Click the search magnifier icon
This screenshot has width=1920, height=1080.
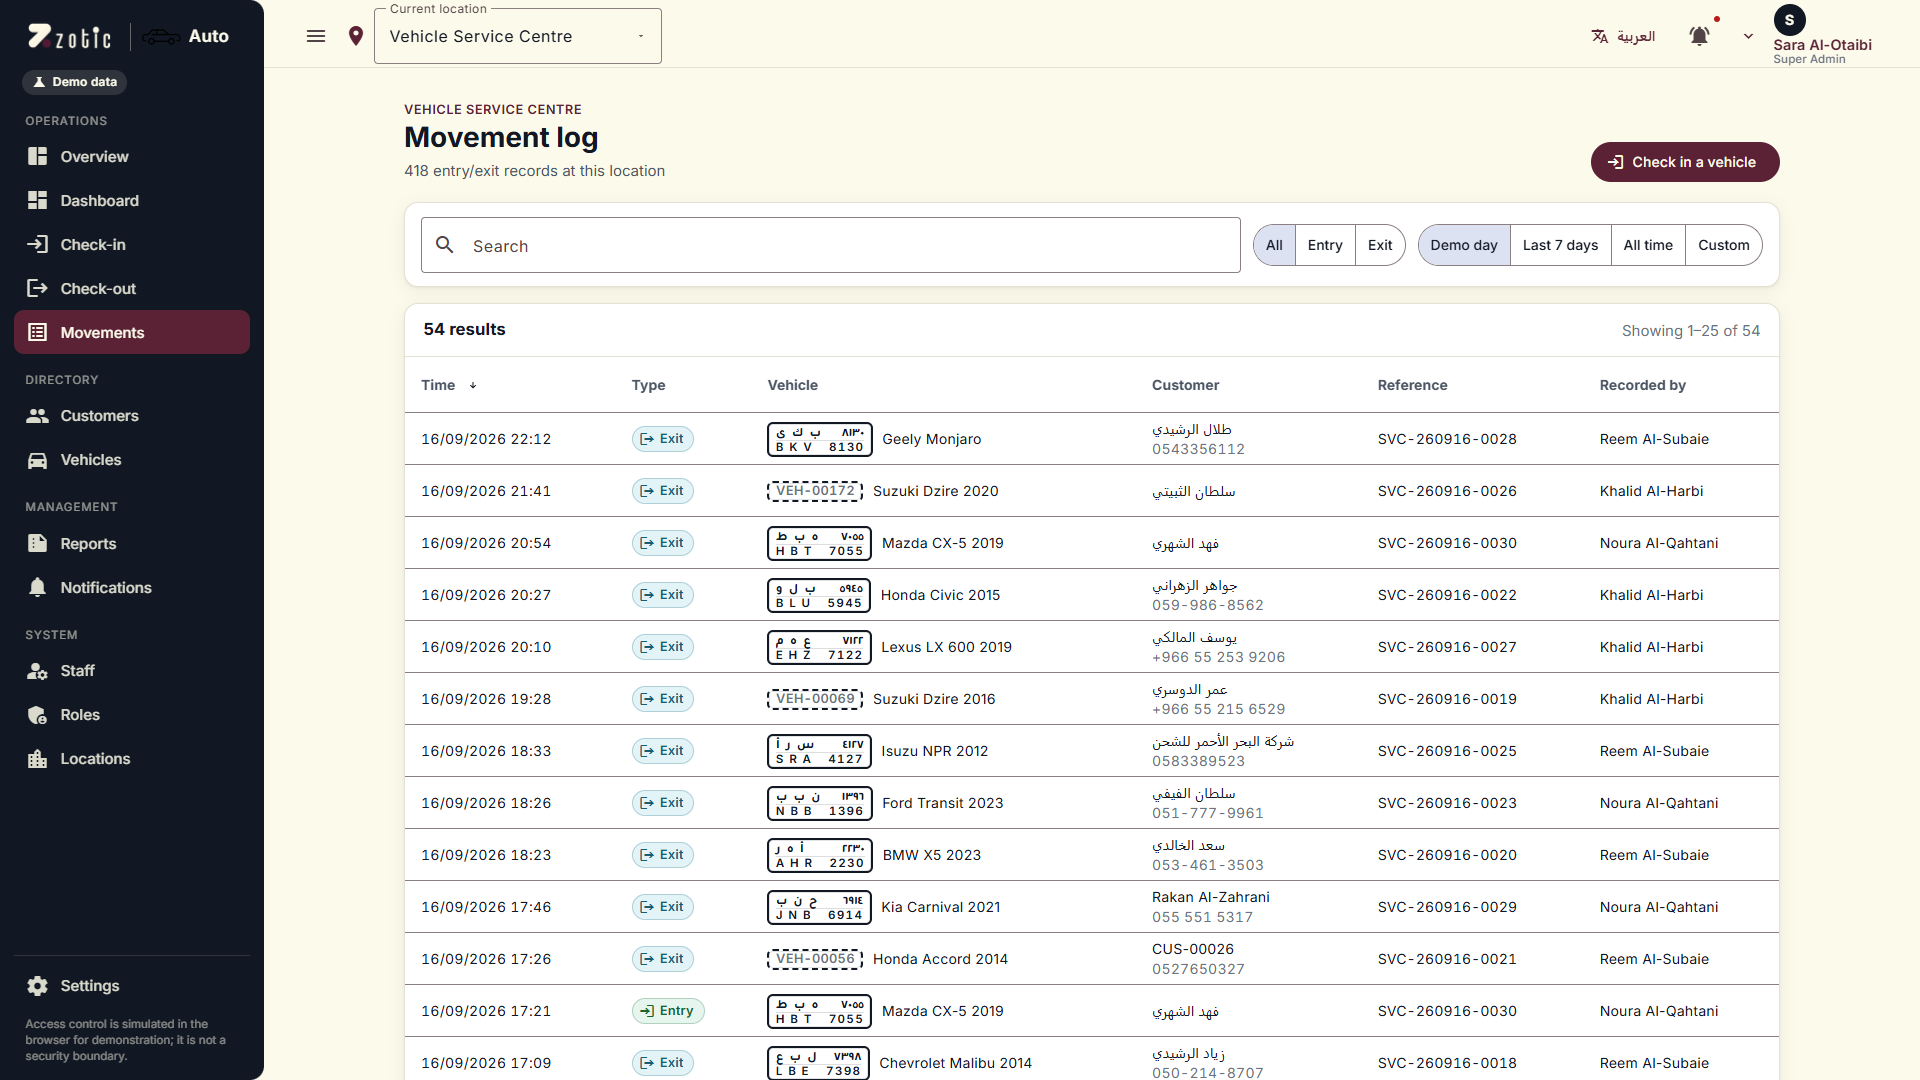445,245
